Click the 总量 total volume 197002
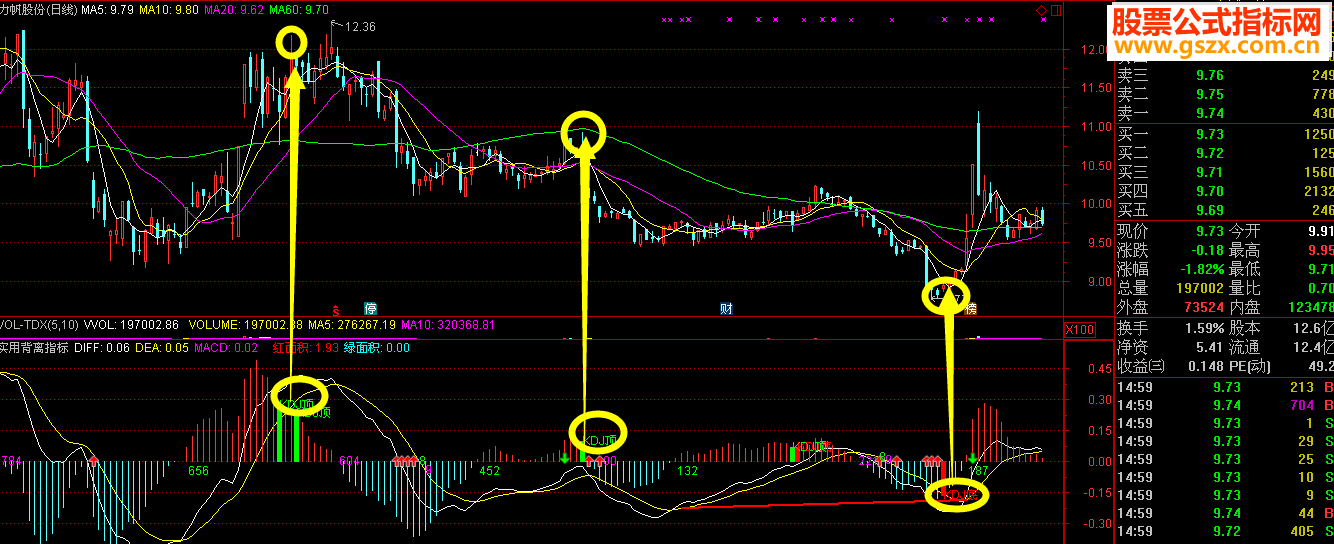1334x544 pixels. (x=1198, y=288)
